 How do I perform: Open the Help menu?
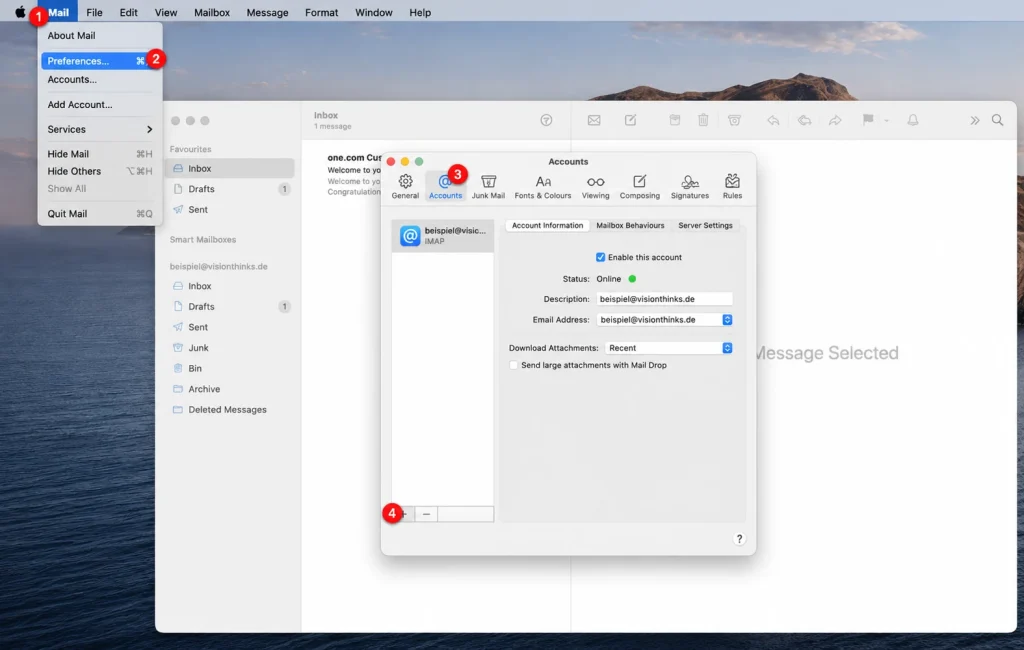point(420,12)
